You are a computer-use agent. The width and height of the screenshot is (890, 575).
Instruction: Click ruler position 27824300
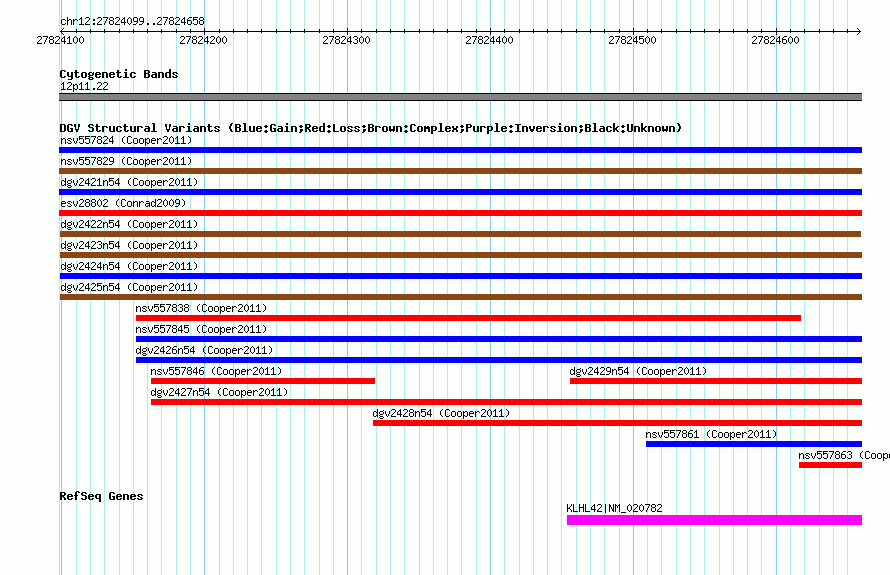pyautogui.click(x=346, y=40)
